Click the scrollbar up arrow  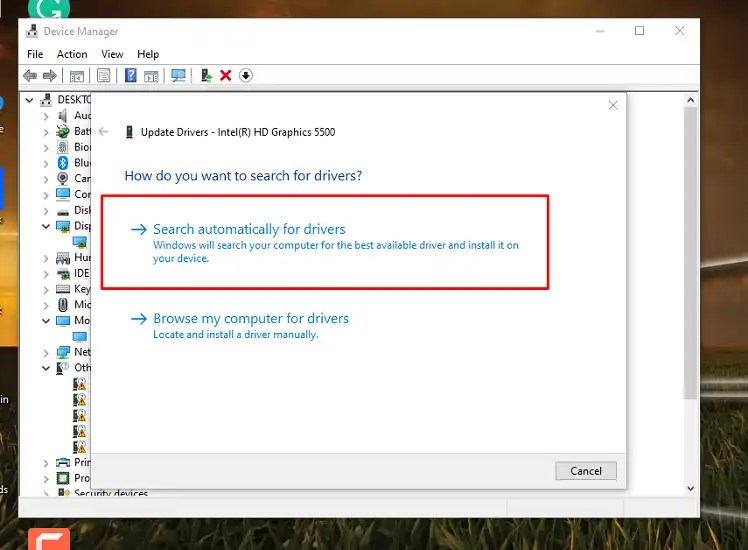click(690, 100)
